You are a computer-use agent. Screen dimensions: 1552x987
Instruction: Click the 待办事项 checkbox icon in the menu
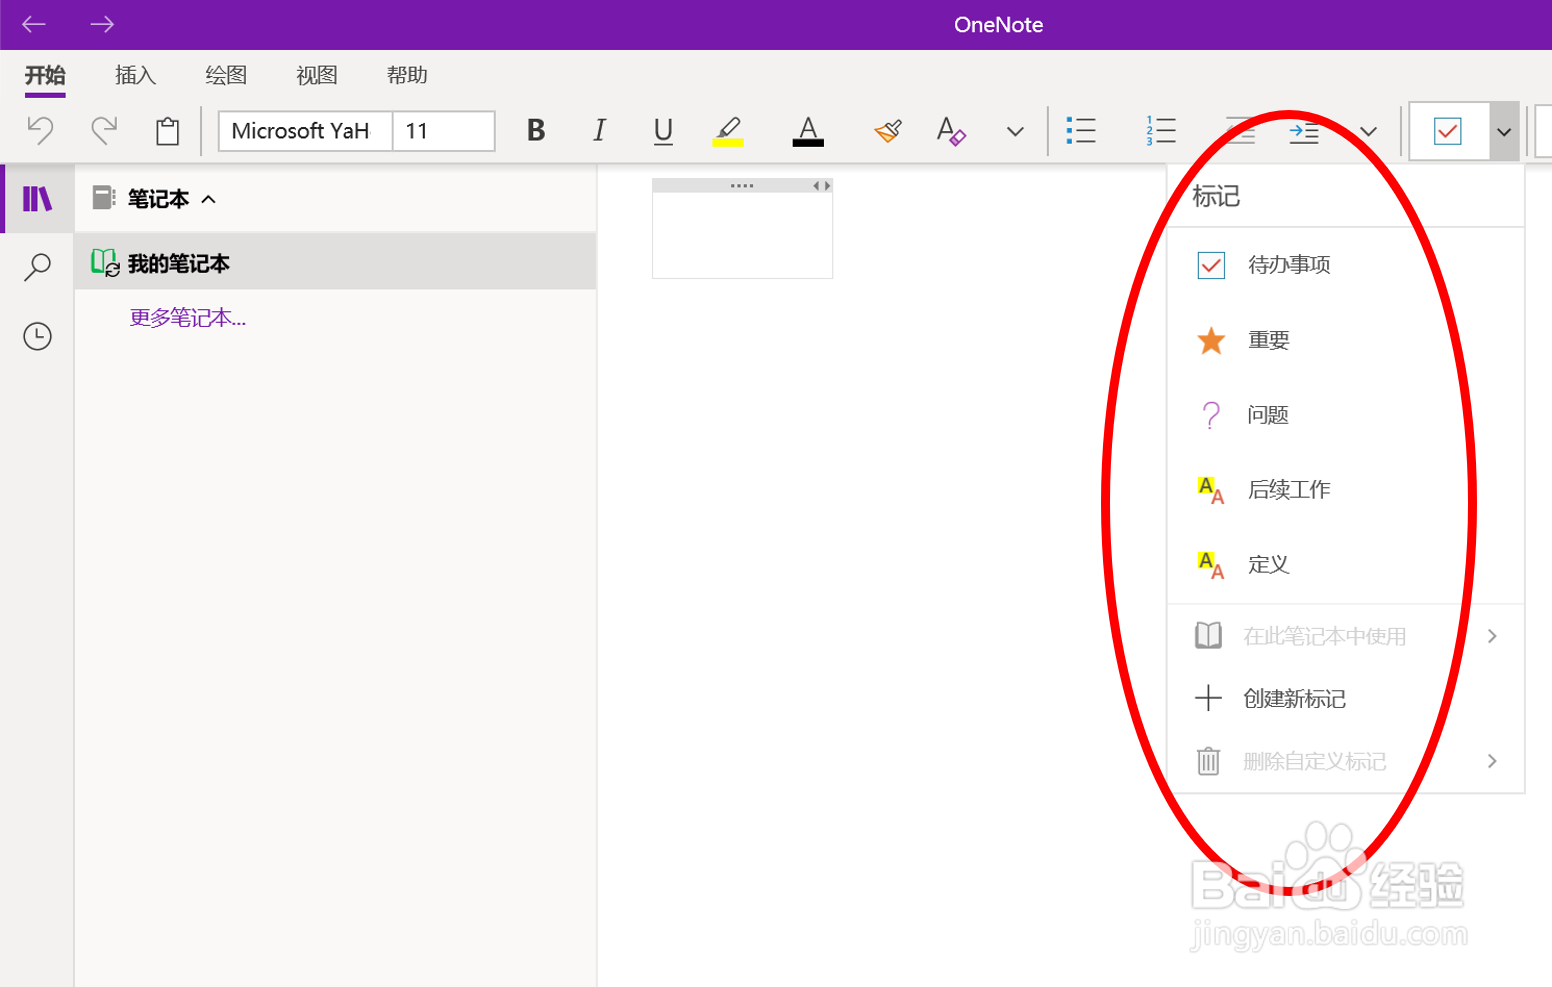coord(1211,265)
